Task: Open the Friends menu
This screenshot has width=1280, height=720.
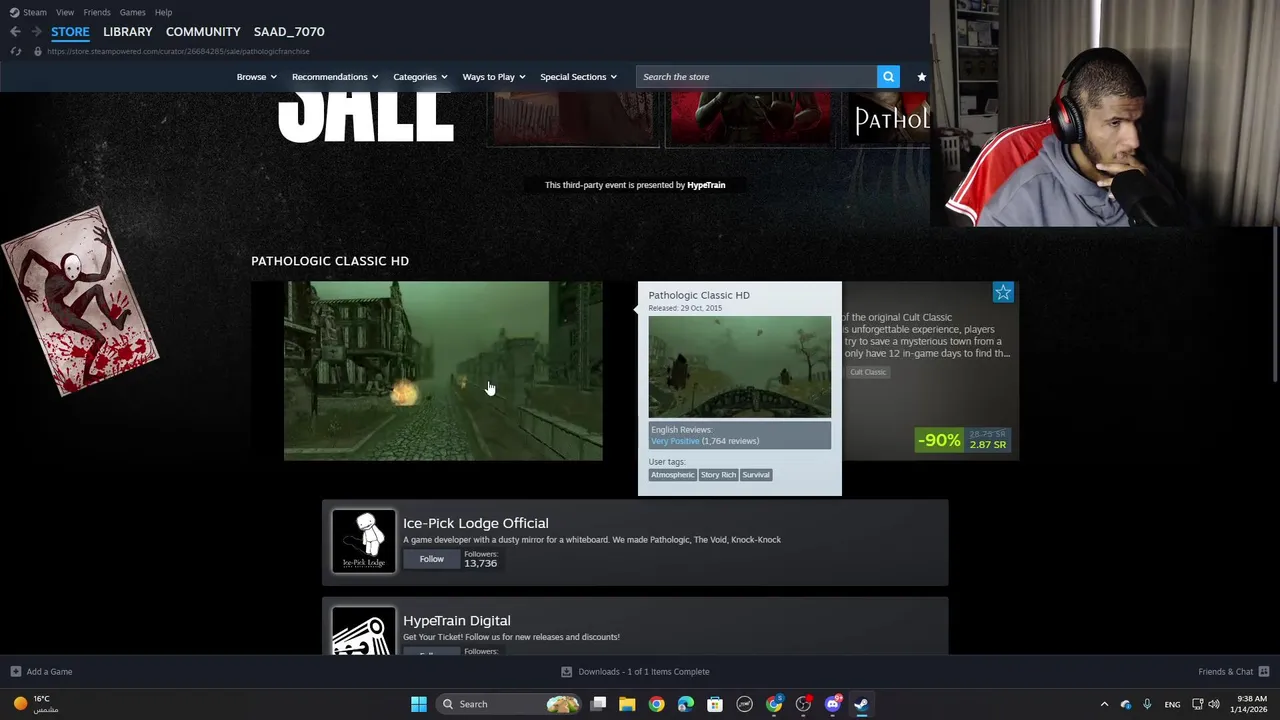Action: coord(97,12)
